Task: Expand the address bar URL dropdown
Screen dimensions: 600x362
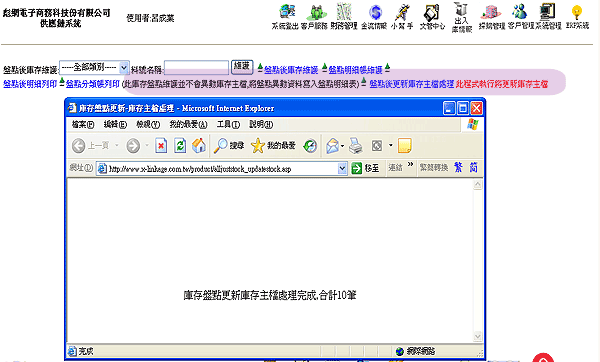Action: point(342,168)
